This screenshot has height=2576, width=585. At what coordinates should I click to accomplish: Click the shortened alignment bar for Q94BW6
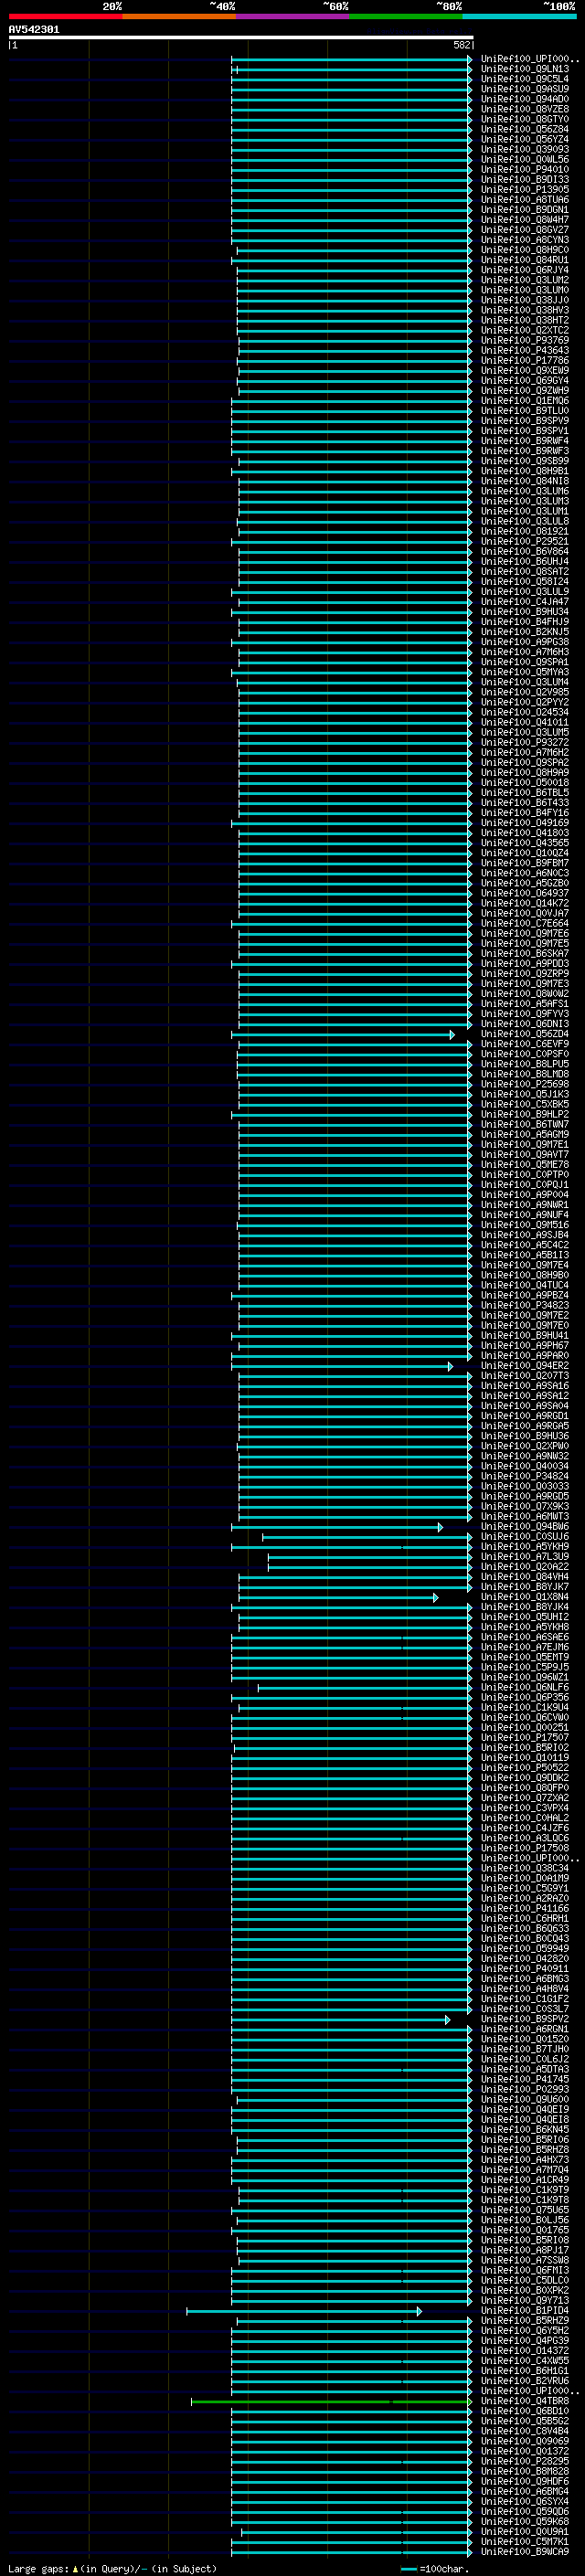(x=337, y=1527)
